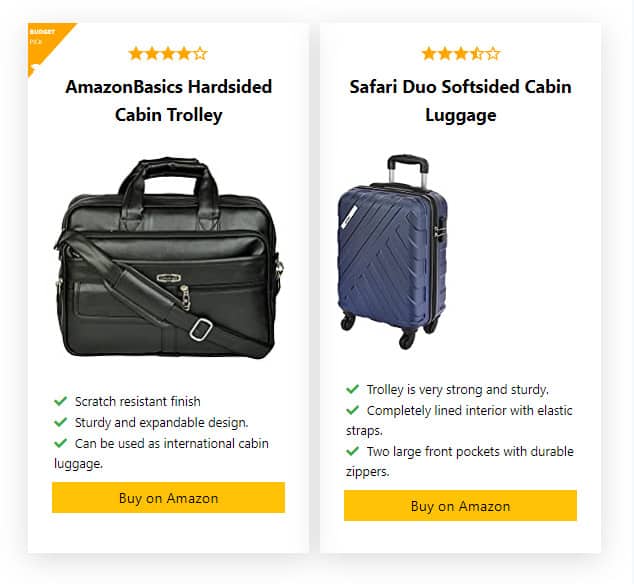The image size is (634, 584).
Task: Select the "Scratch resistant finish" feature text
Action: (138, 401)
